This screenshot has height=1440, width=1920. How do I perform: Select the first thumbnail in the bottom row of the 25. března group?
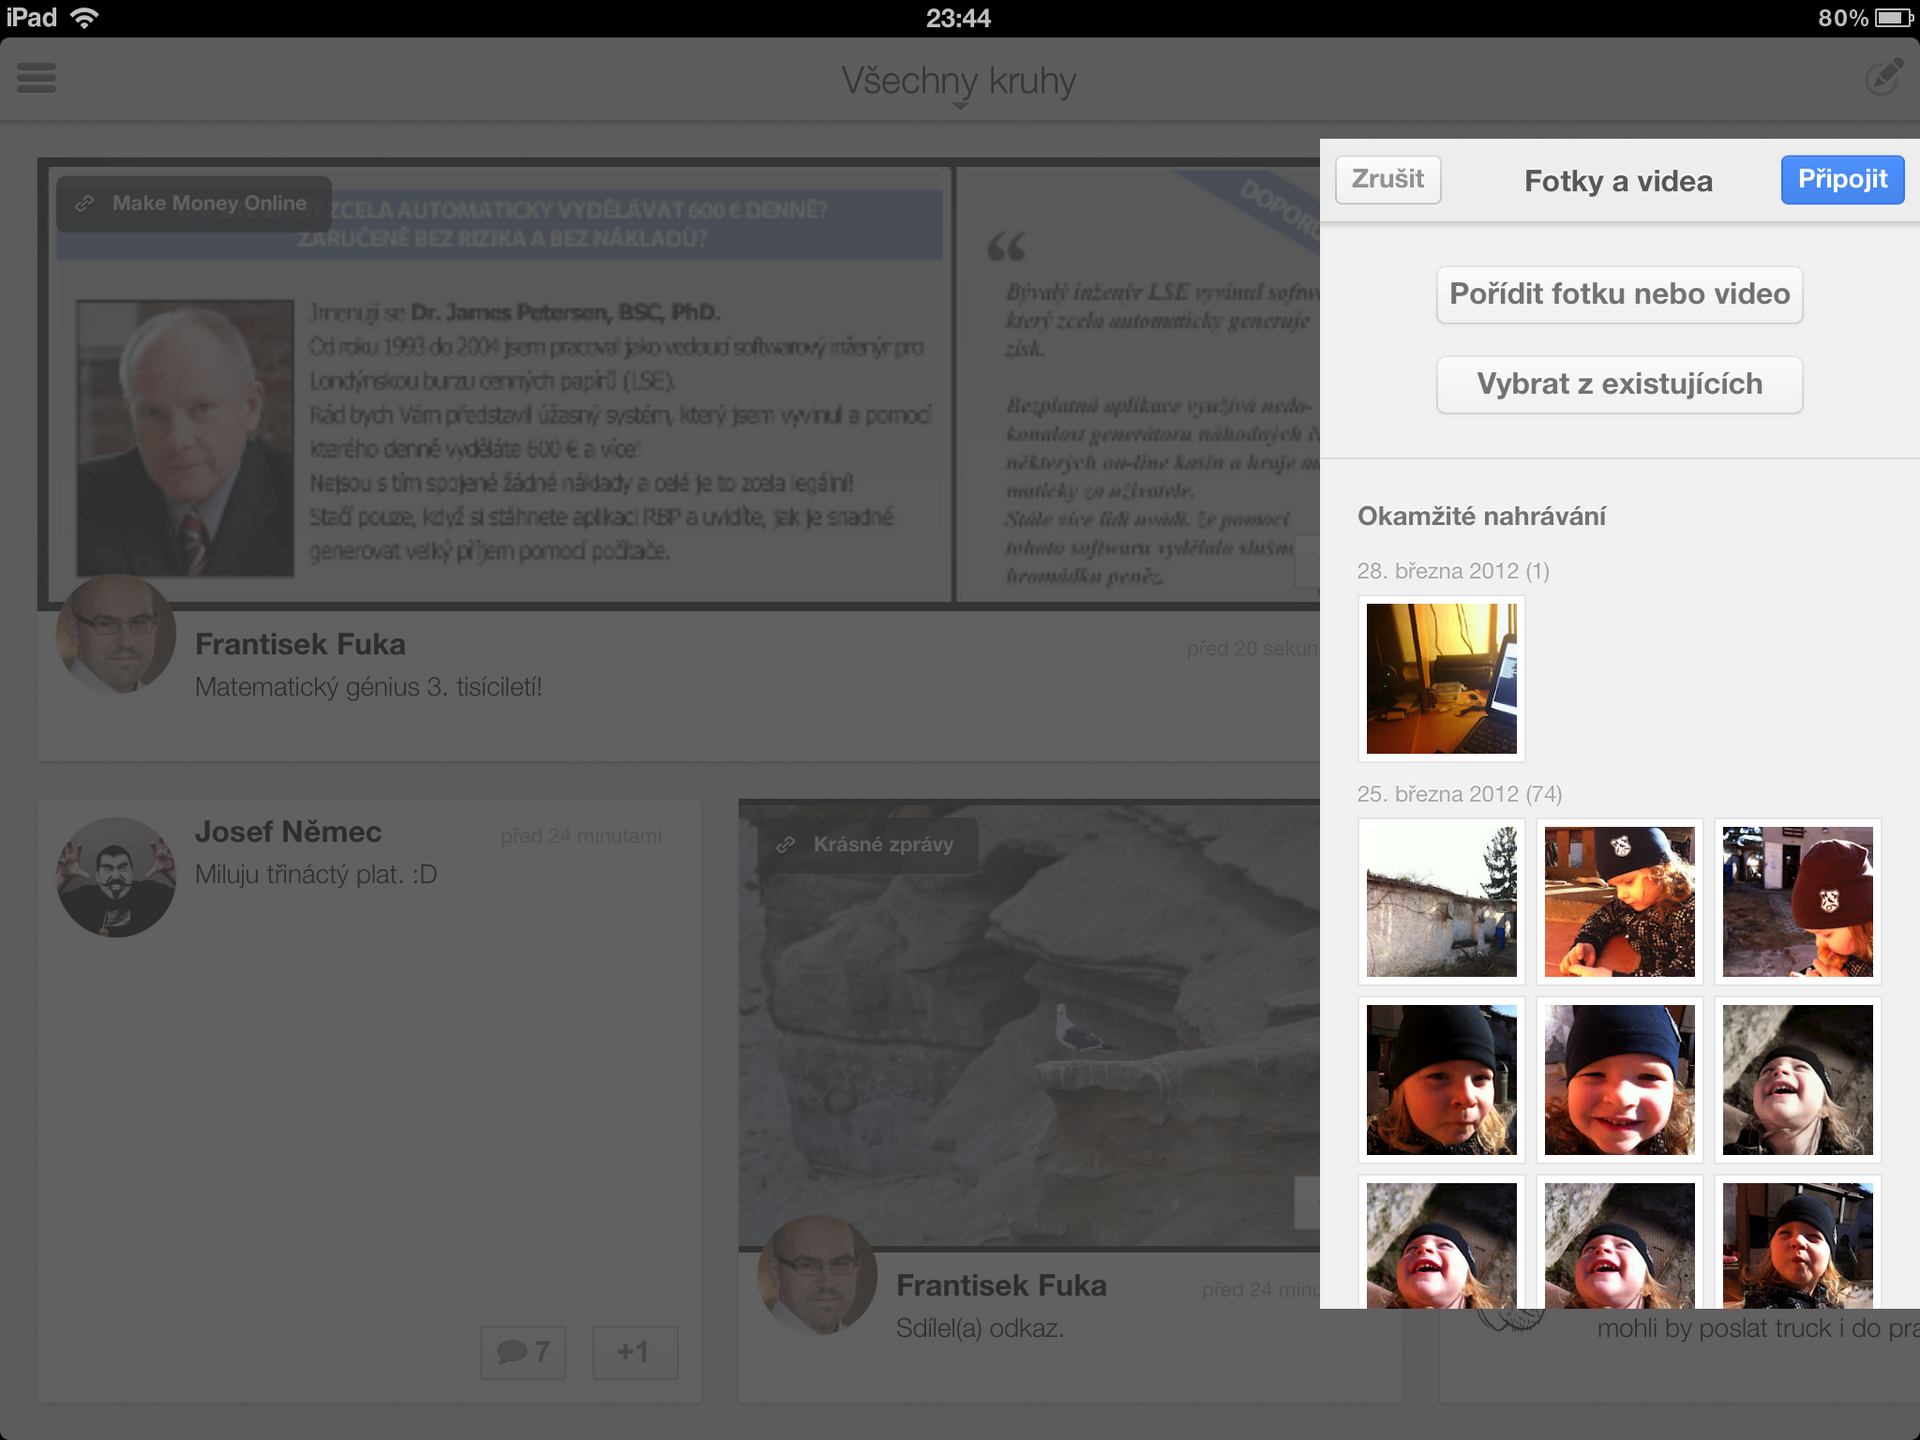(x=1441, y=1243)
